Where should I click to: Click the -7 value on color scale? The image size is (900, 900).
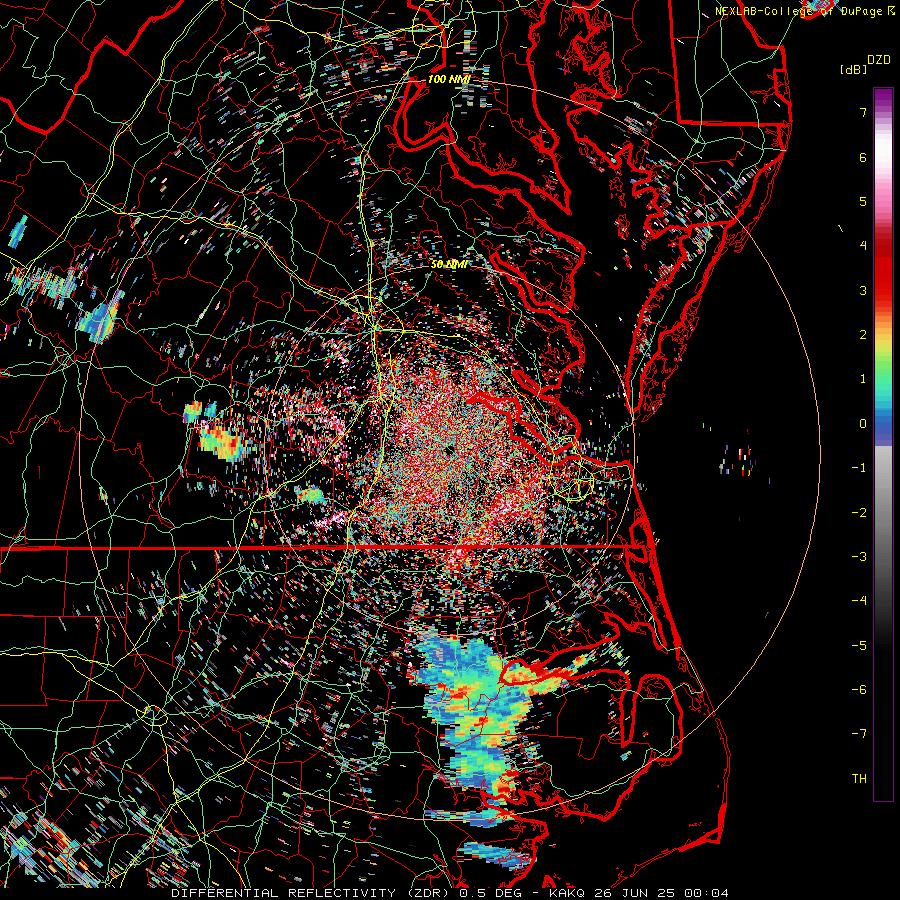[859, 734]
